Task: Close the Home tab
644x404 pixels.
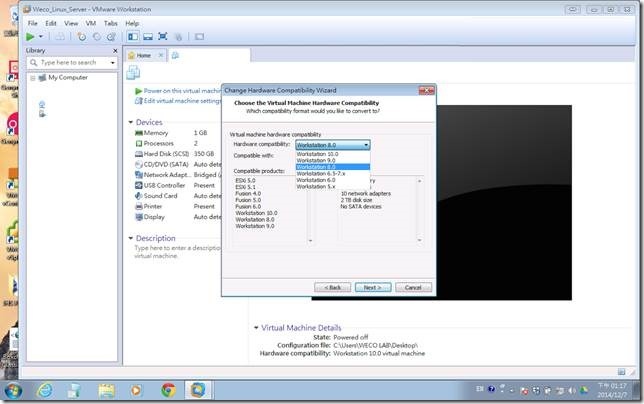Action: [x=161, y=55]
